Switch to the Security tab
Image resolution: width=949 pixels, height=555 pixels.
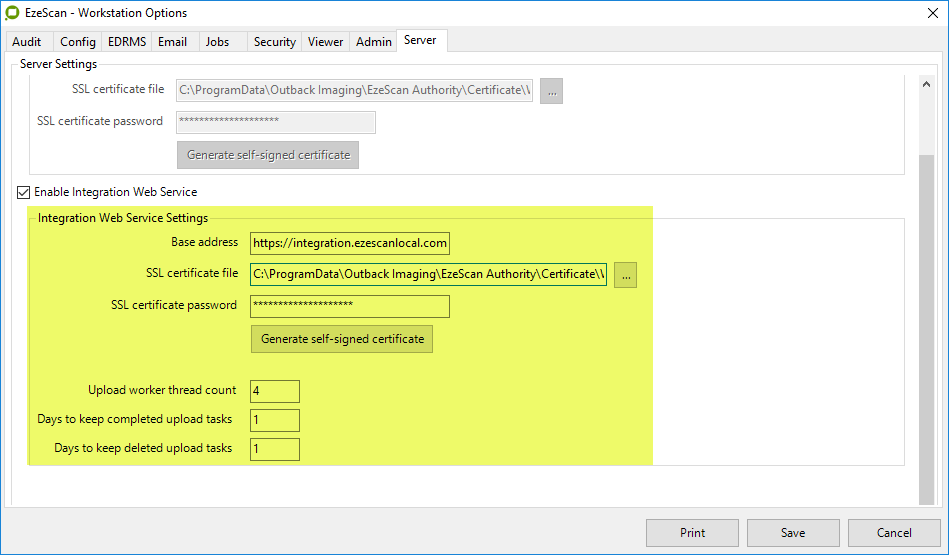coord(274,42)
